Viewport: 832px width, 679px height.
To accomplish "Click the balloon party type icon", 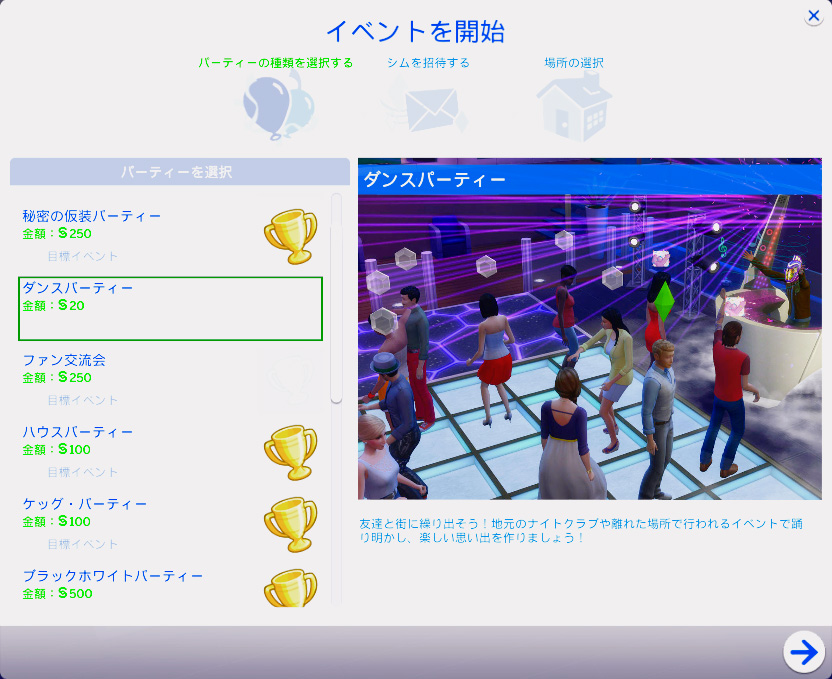I will [x=277, y=104].
